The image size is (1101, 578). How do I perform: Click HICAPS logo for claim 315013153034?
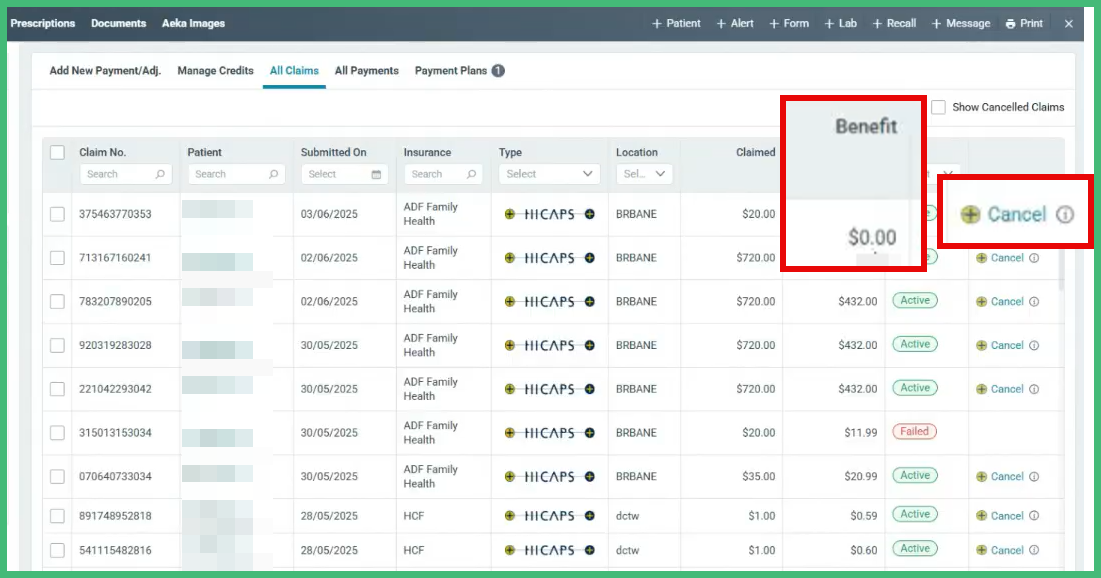pyautogui.click(x=550, y=433)
